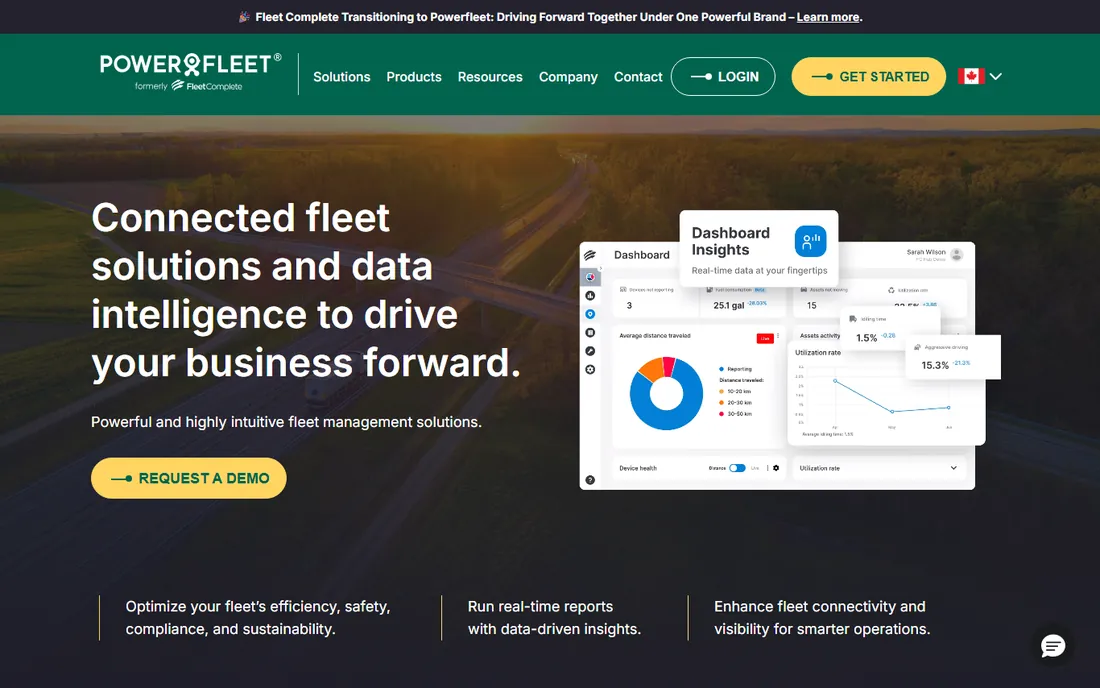Click the GET STARTED button
The height and width of the screenshot is (688, 1100).
pyautogui.click(x=868, y=76)
